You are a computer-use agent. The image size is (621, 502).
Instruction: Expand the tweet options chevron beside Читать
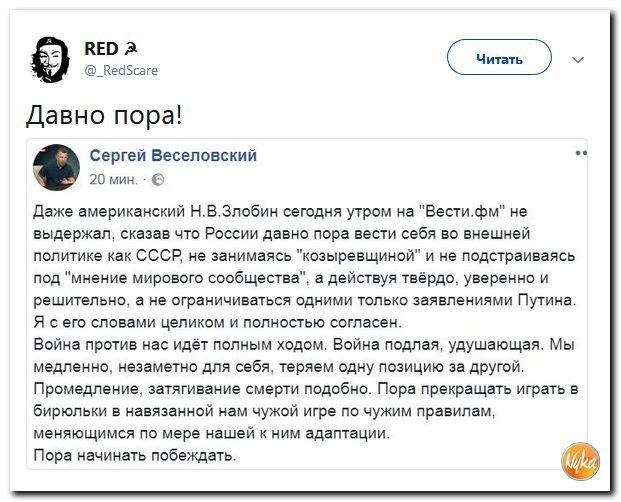(578, 60)
